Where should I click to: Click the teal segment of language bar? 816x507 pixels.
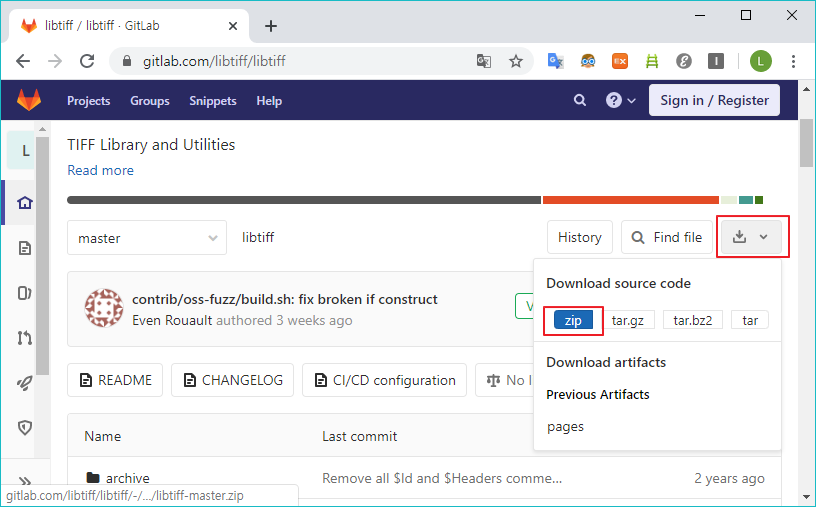coord(746,200)
